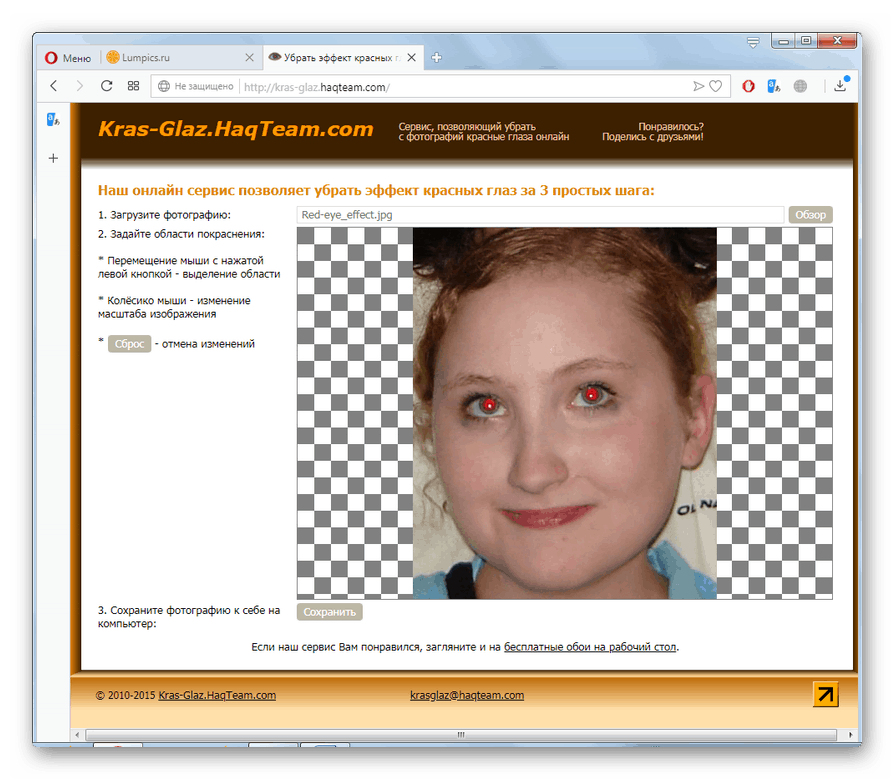Click the Не защищено security badge
This screenshot has height=780, width=895.
(x=196, y=86)
